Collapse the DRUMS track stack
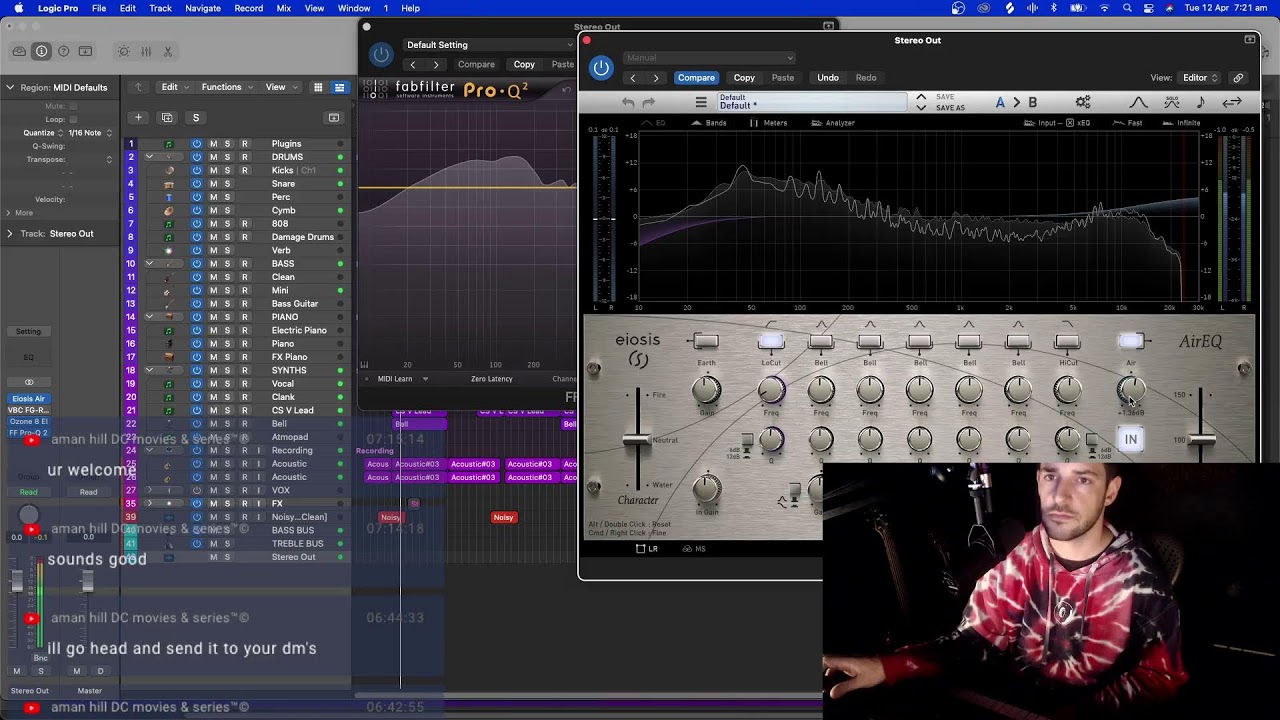 (x=149, y=157)
